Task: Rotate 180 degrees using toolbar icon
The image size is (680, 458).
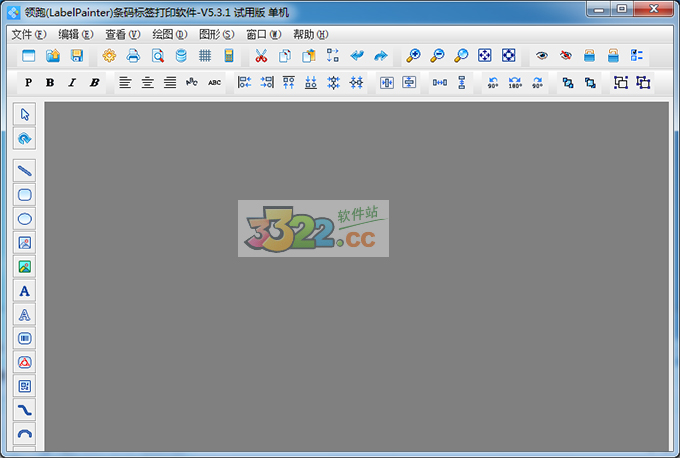Action: click(x=515, y=83)
